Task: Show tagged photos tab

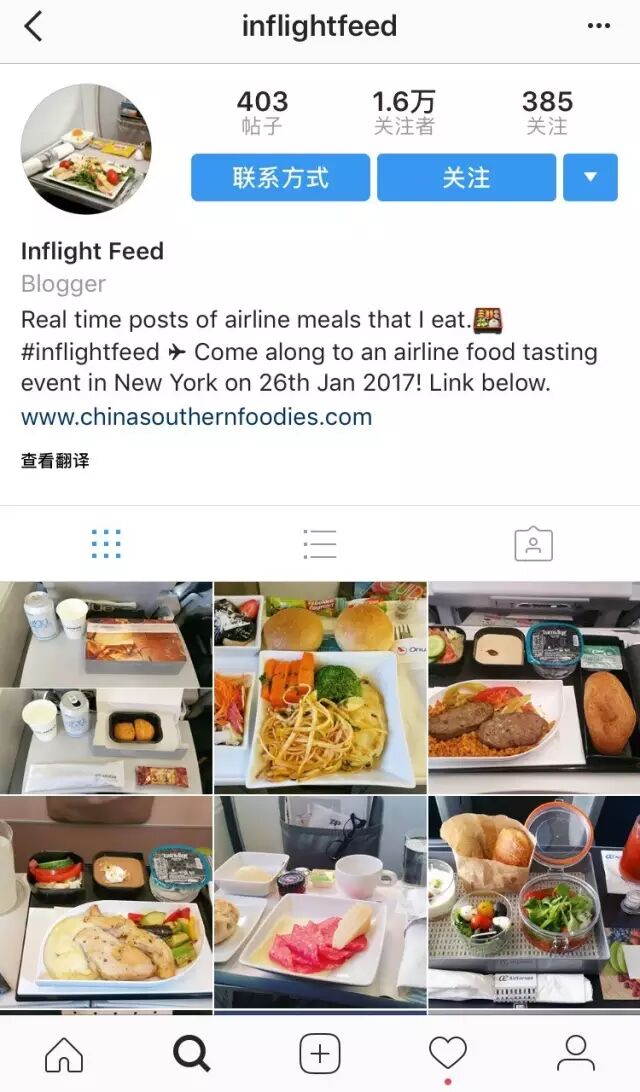Action: tap(533, 544)
